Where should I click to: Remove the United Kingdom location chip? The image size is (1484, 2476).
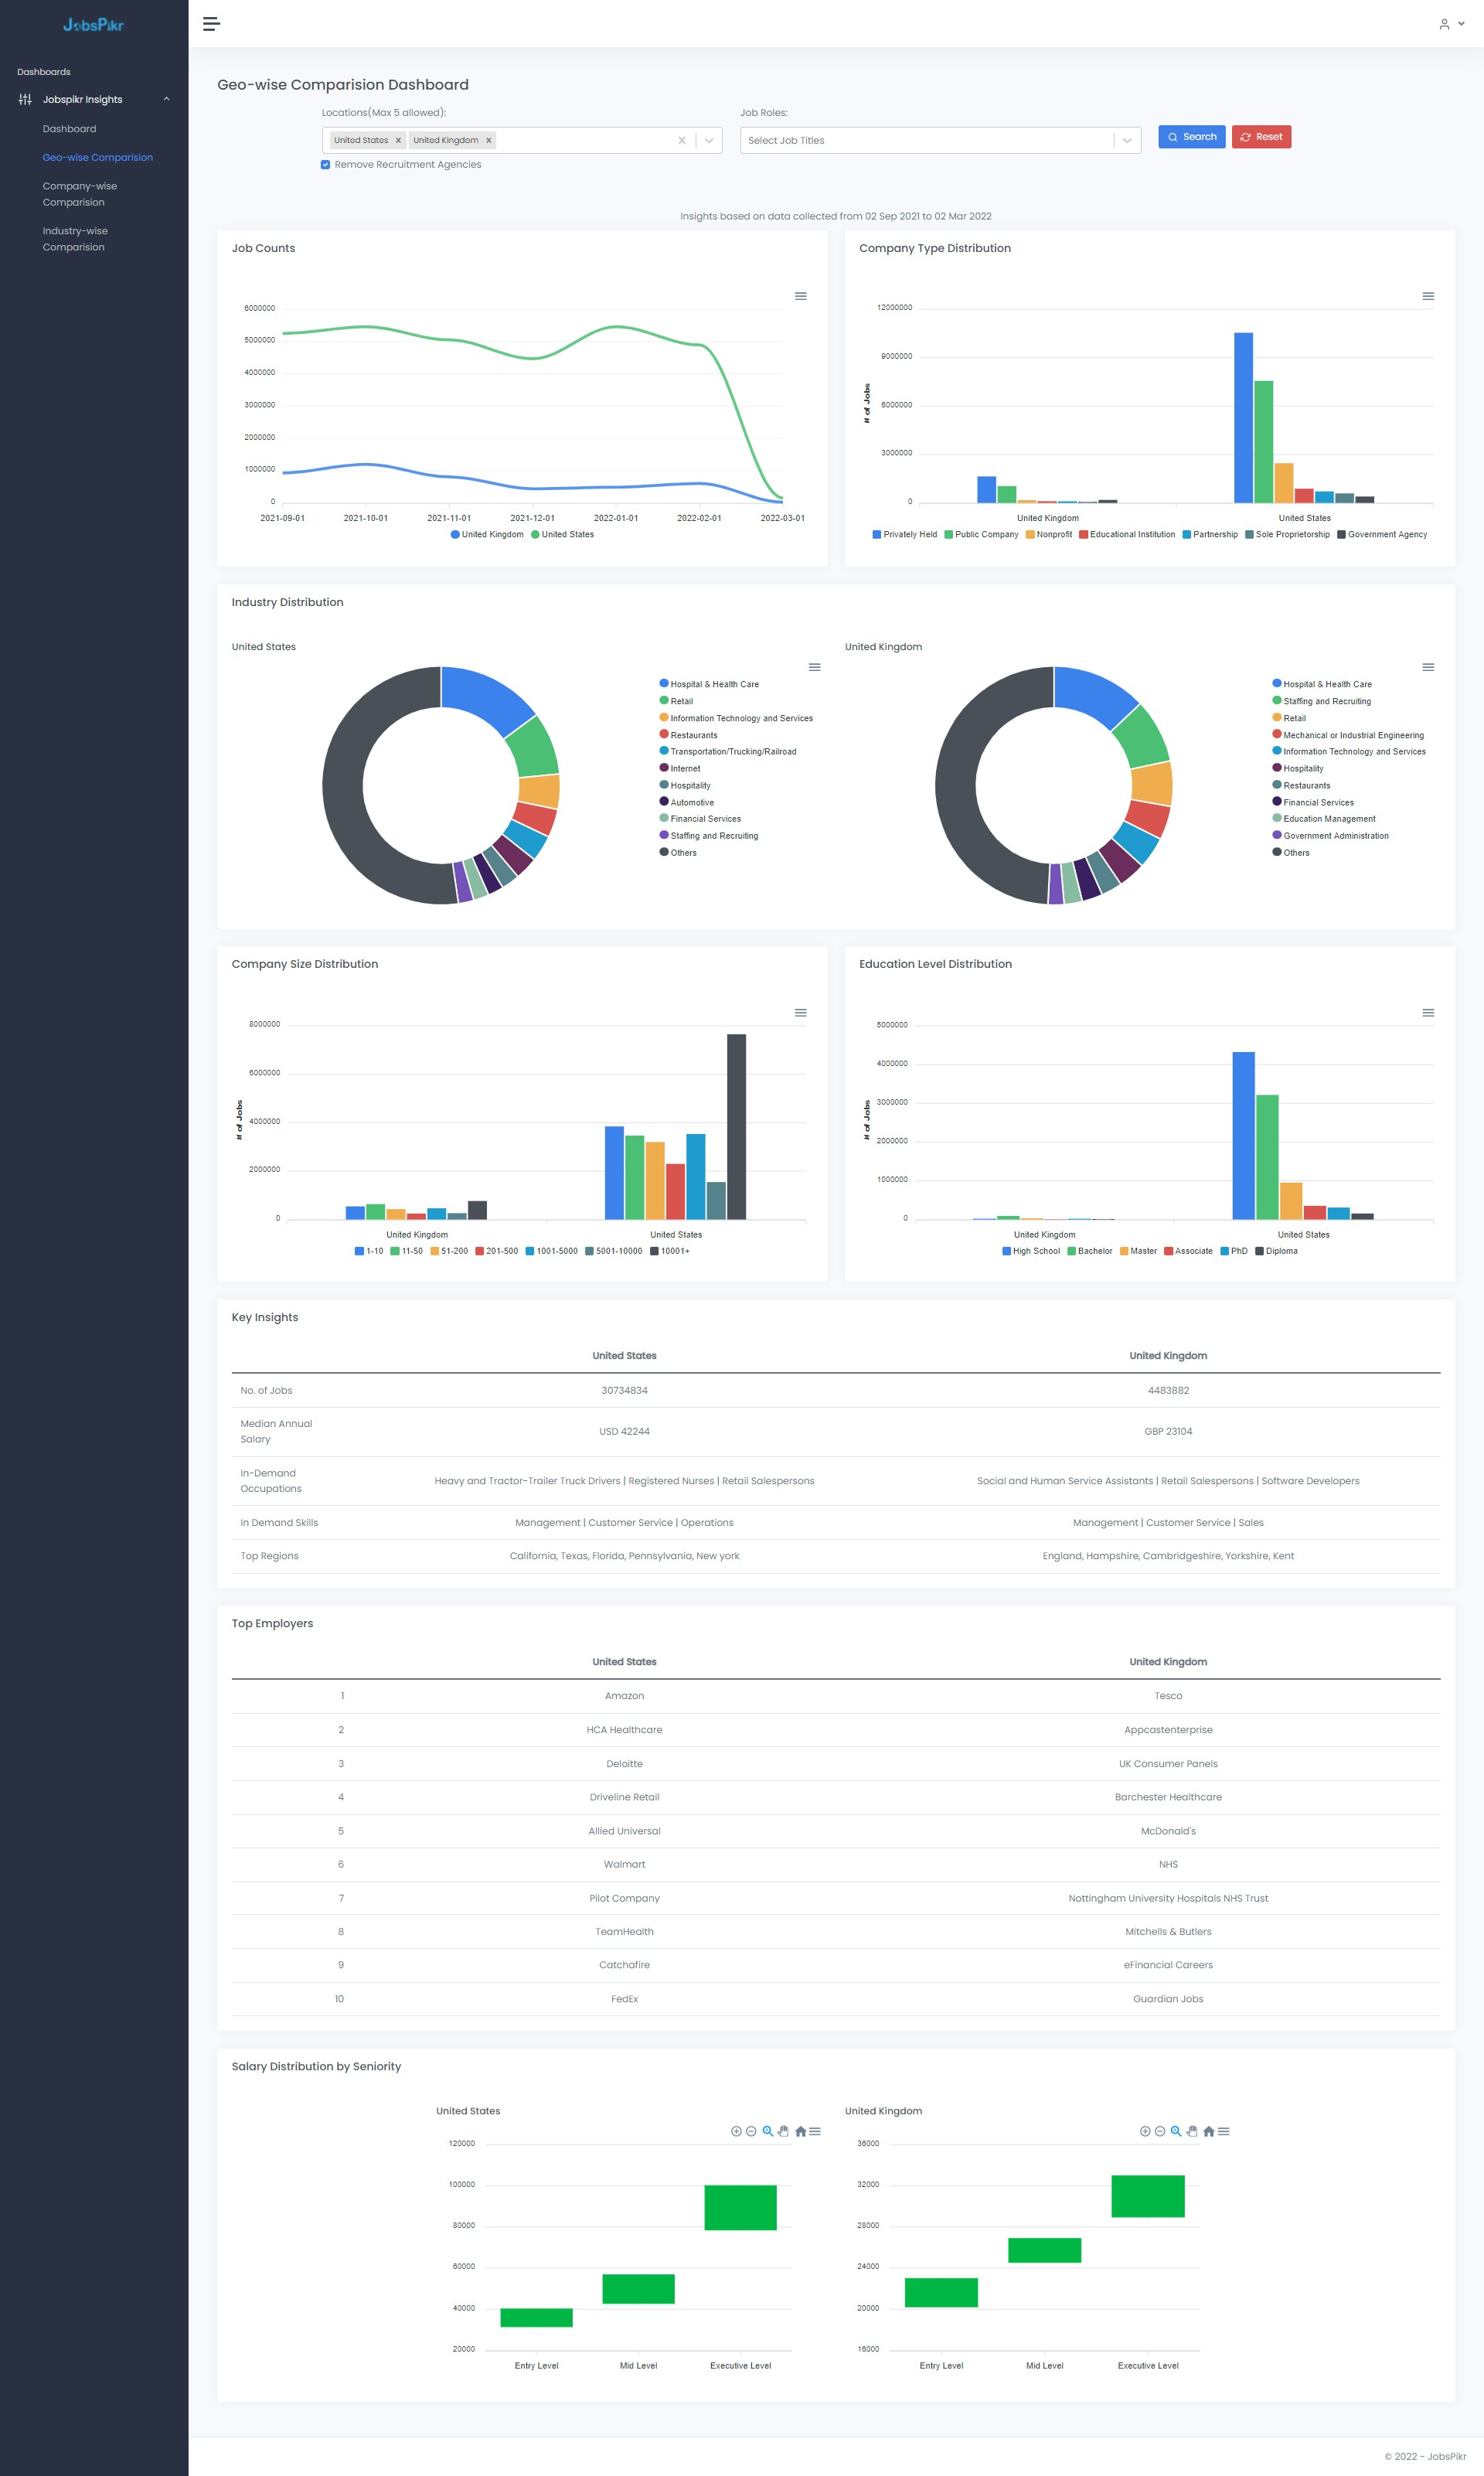(489, 140)
